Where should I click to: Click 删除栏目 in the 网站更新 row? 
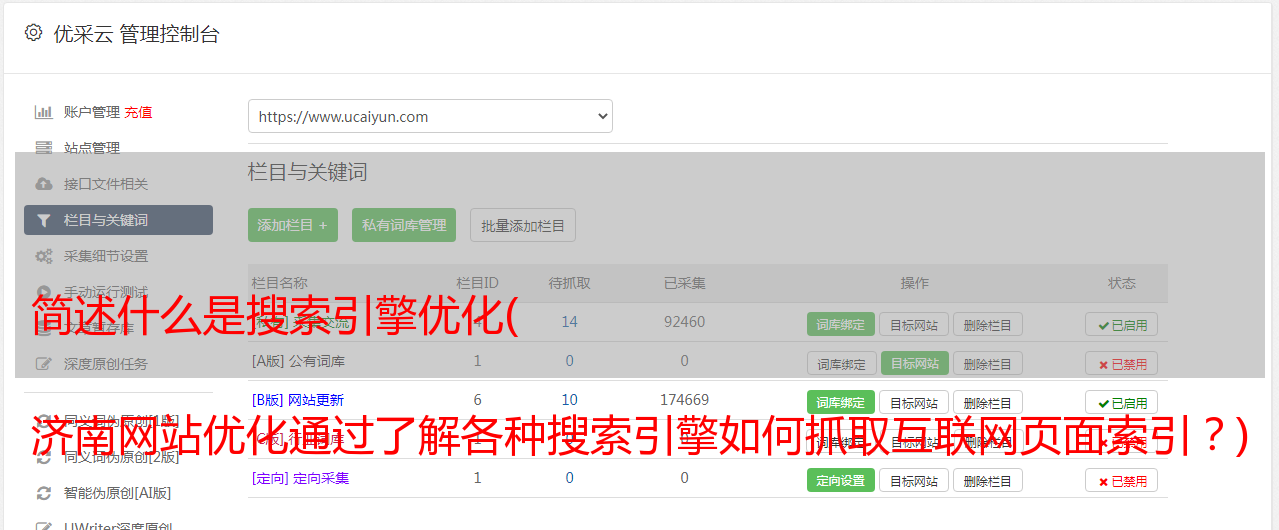coord(987,402)
